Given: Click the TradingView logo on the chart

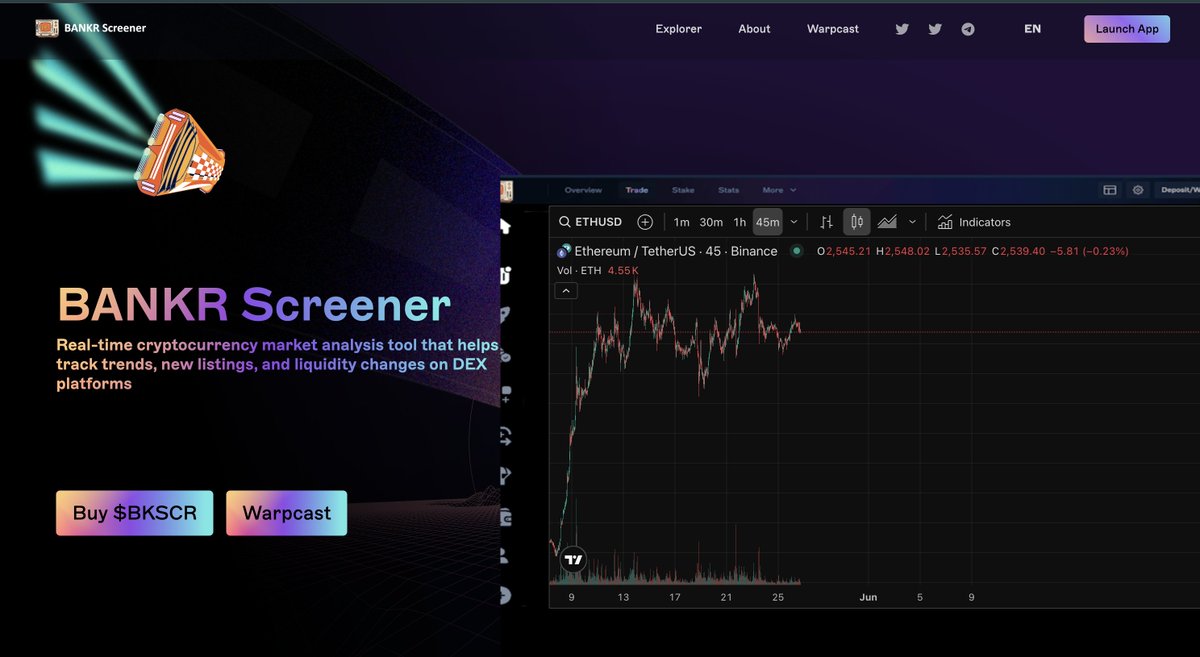Looking at the screenshot, I should [x=573, y=560].
